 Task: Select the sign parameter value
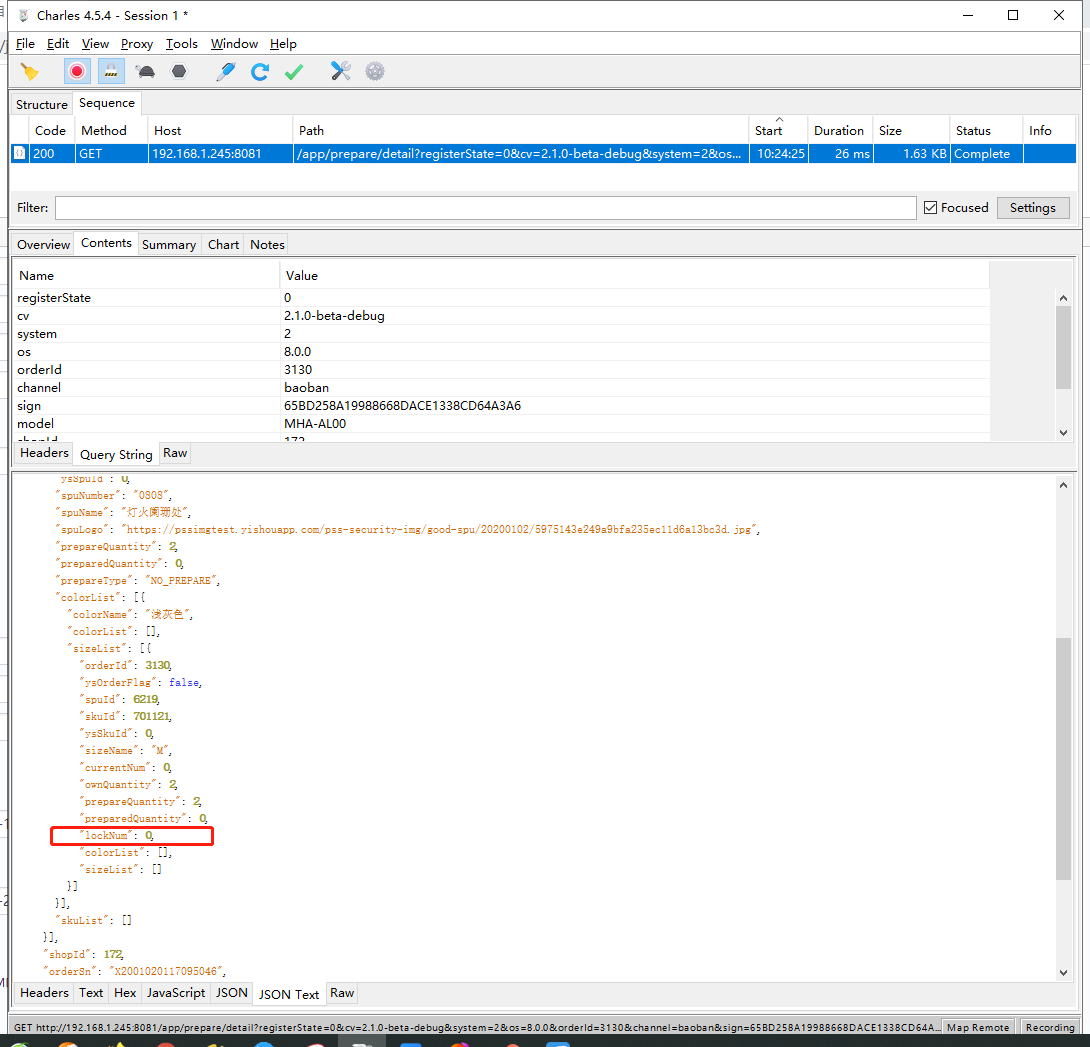(402, 405)
